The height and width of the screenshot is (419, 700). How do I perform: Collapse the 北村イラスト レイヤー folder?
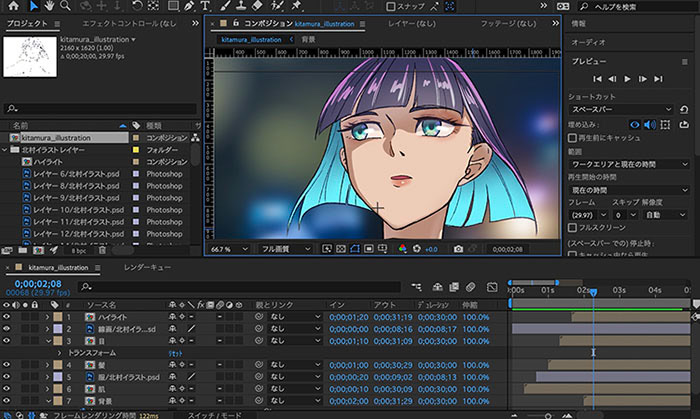pyautogui.click(x=5, y=150)
